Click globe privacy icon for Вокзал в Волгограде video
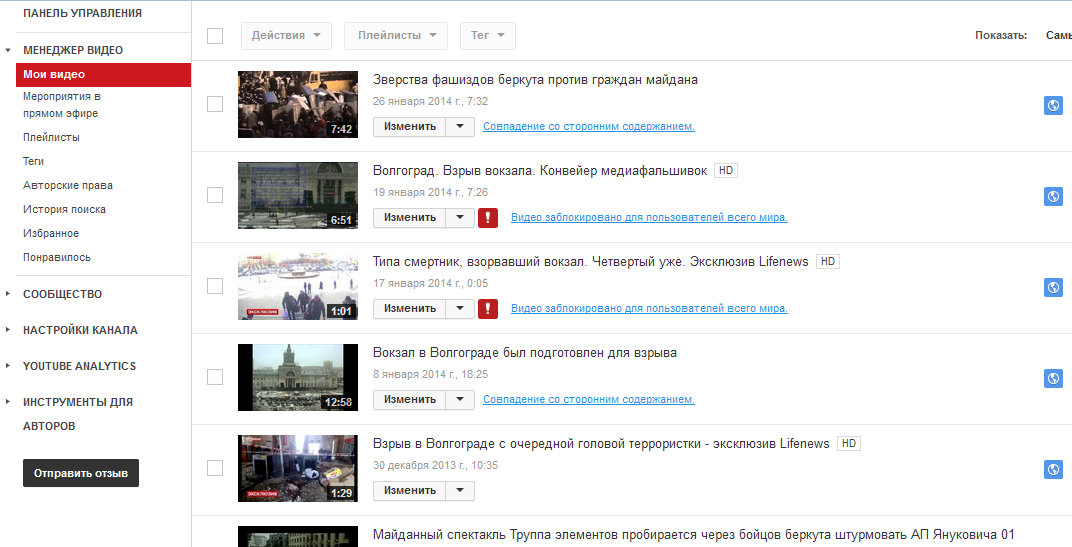Screen dimensions: 1072x547 [x=1053, y=378]
